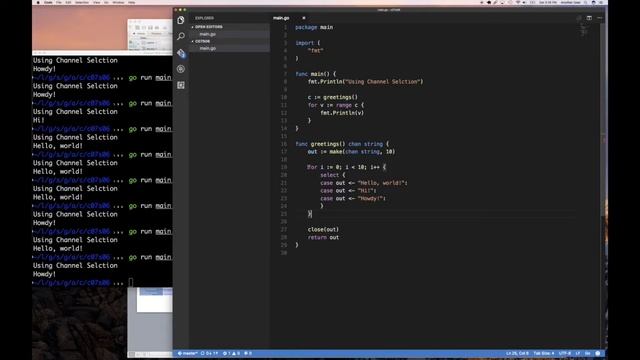Click the feedback smiley icon in status bar
This screenshot has width=640, height=360.
598,353
